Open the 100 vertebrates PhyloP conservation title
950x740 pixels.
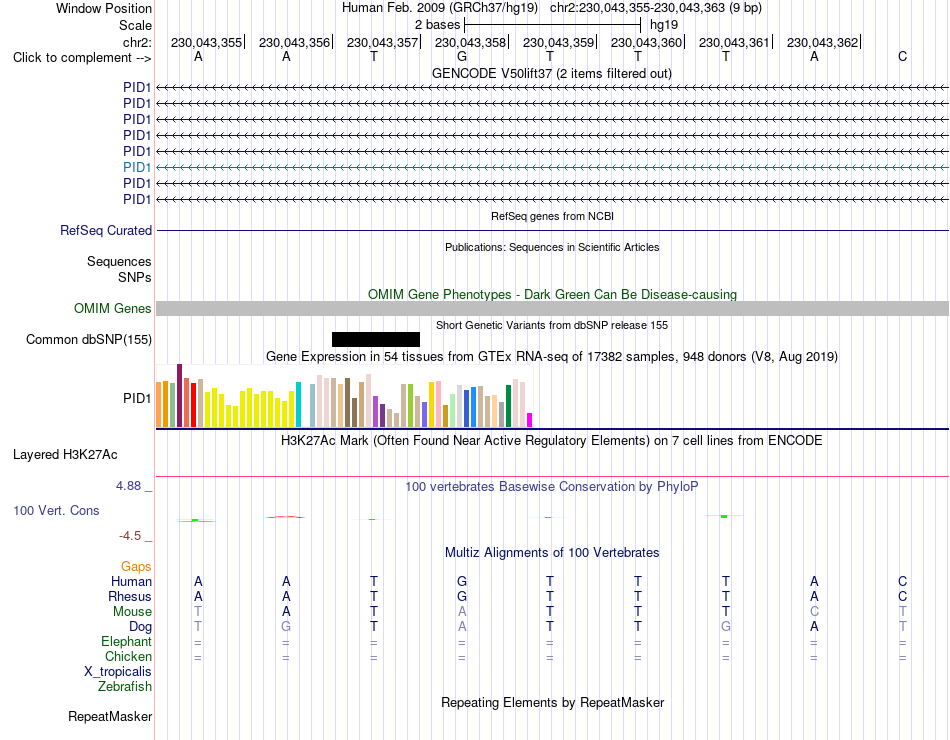552,487
